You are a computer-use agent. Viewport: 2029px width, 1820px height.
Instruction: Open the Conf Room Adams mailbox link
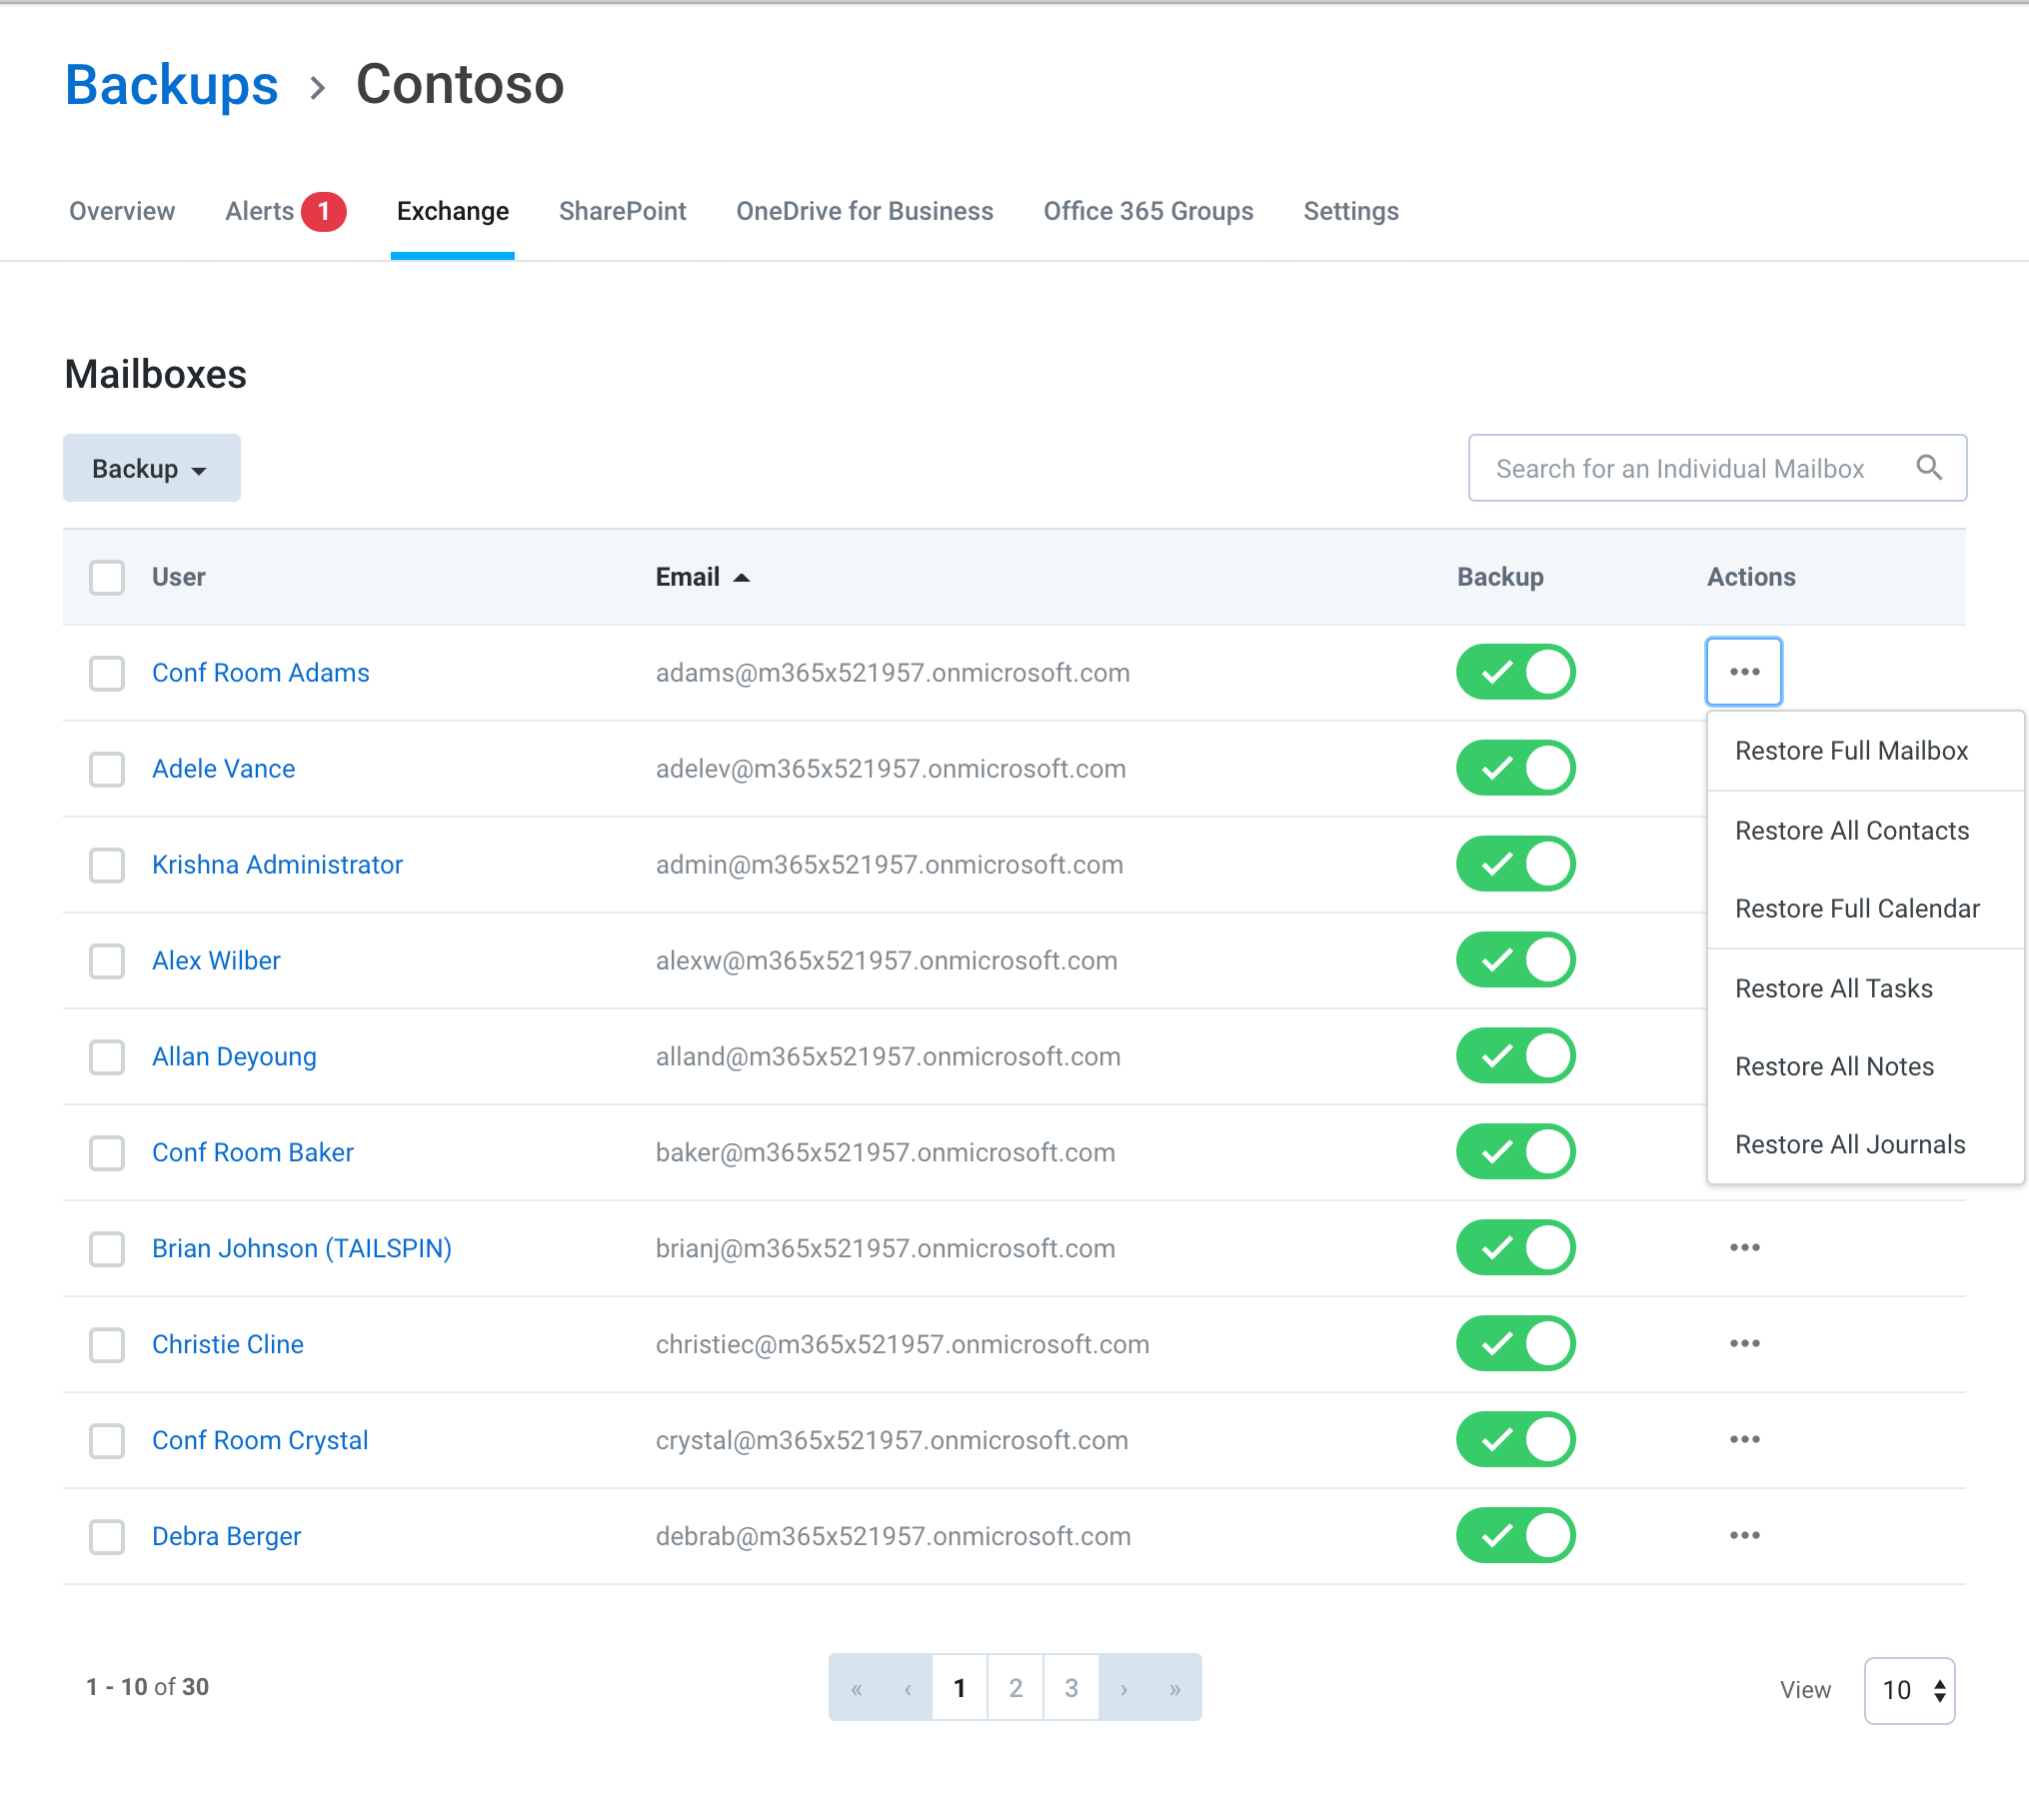click(x=260, y=673)
